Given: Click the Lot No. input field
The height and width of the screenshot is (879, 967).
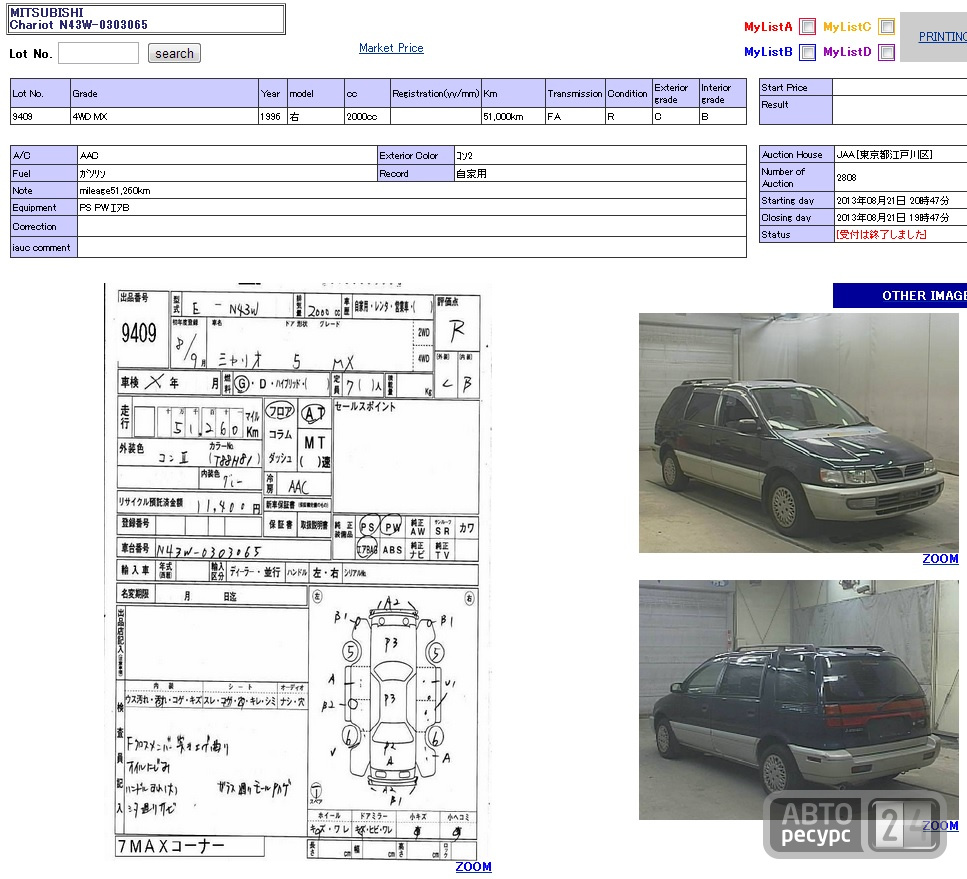Looking at the screenshot, I should click(99, 53).
